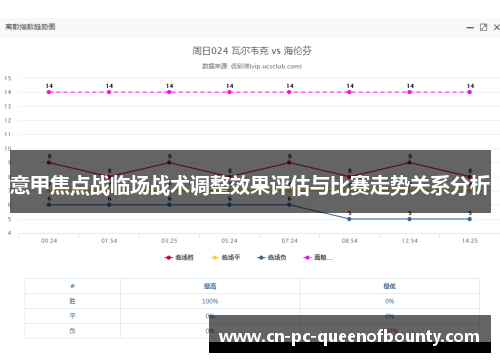Click the 100% cell in 胜 row
Image resolution: width=500 pixels, height=362 pixels.
210,301
